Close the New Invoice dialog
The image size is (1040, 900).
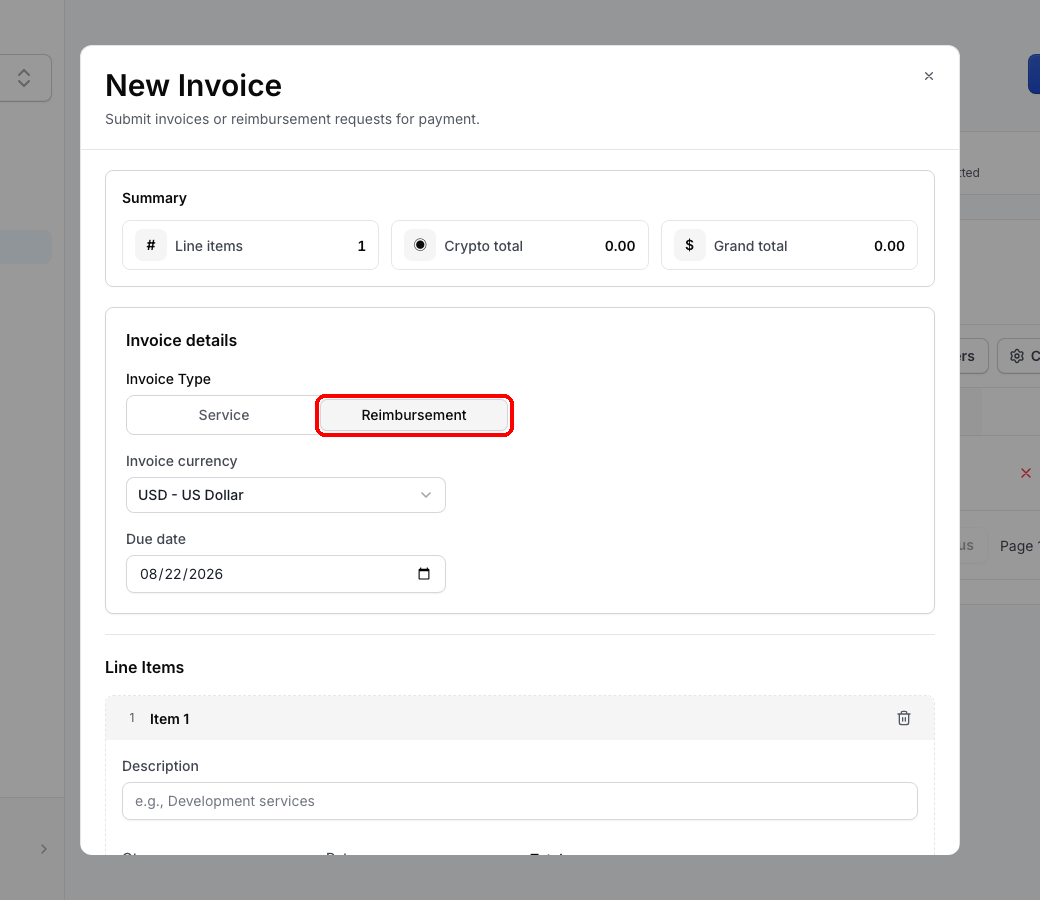click(x=929, y=76)
